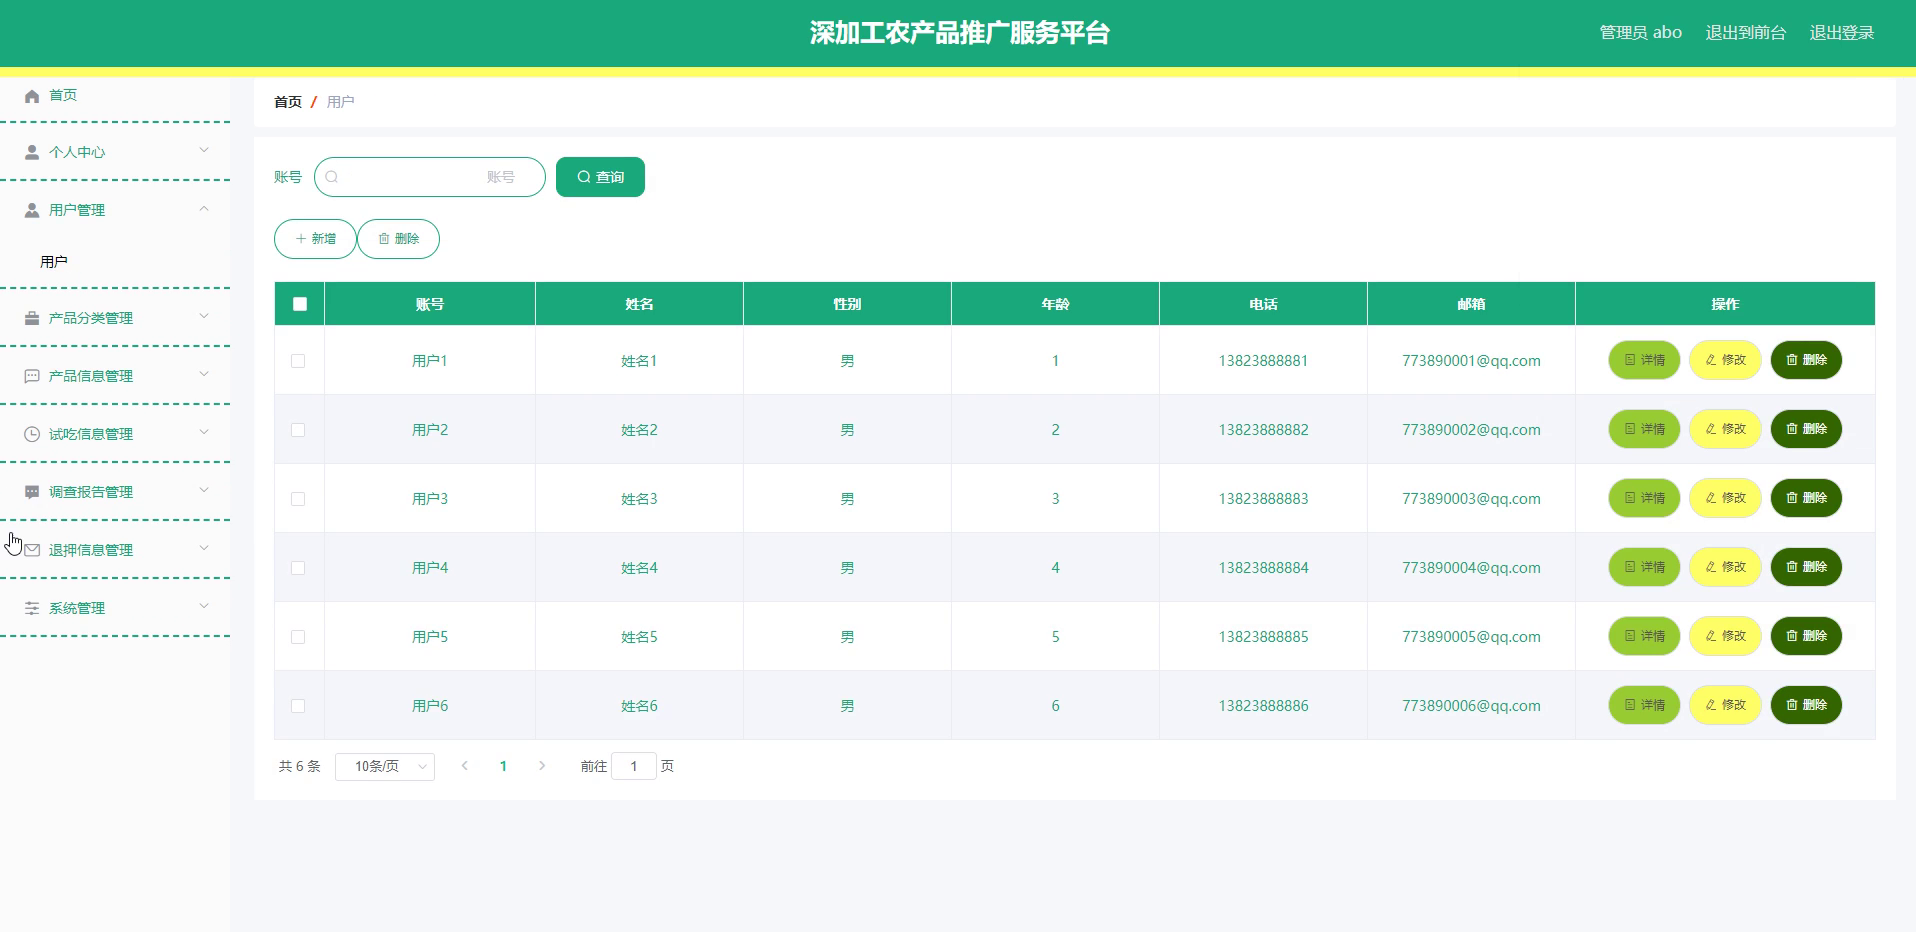Edit 用户5 via 修改 button
The height and width of the screenshot is (932, 1916).
[1725, 636]
